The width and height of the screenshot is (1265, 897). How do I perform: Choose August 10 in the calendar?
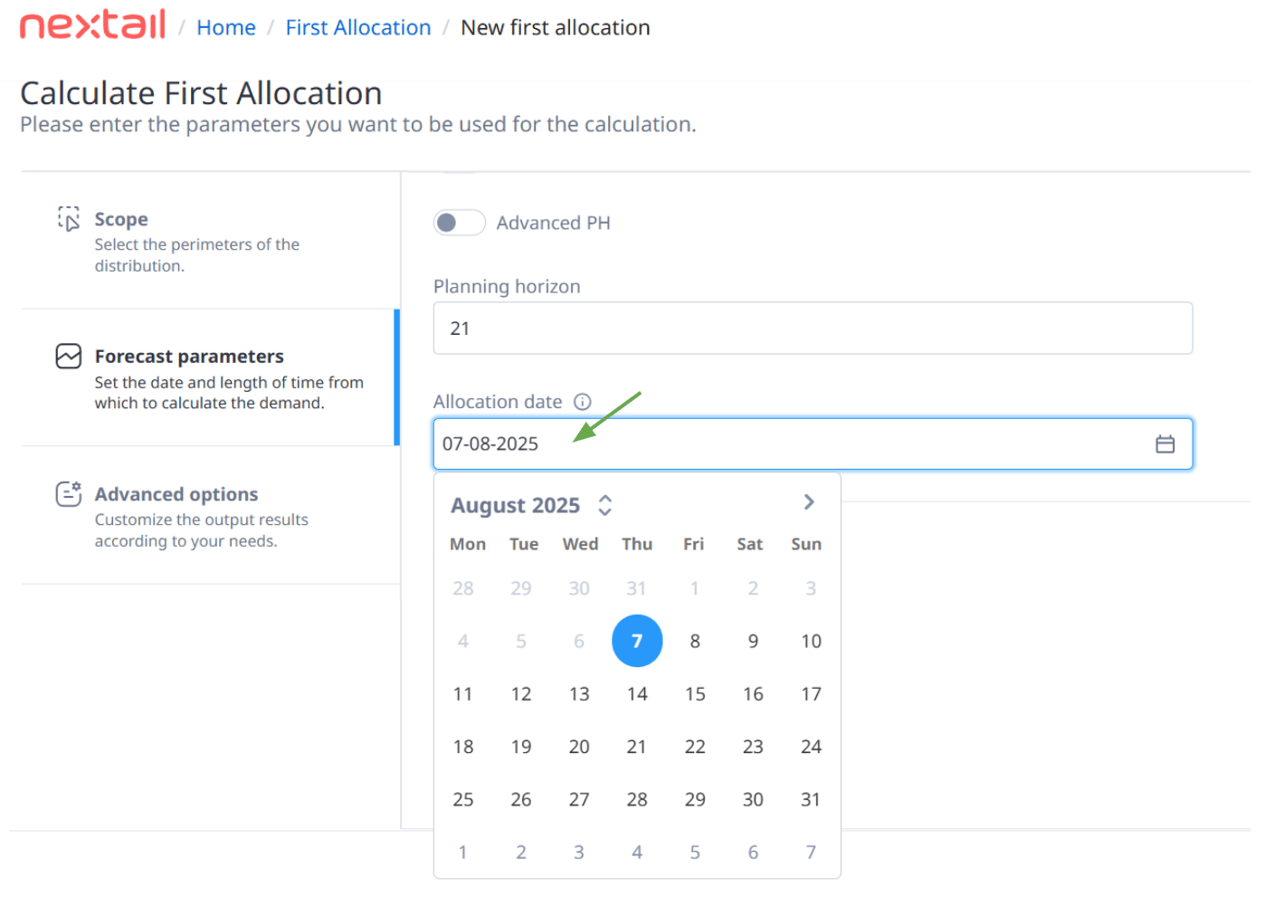811,641
